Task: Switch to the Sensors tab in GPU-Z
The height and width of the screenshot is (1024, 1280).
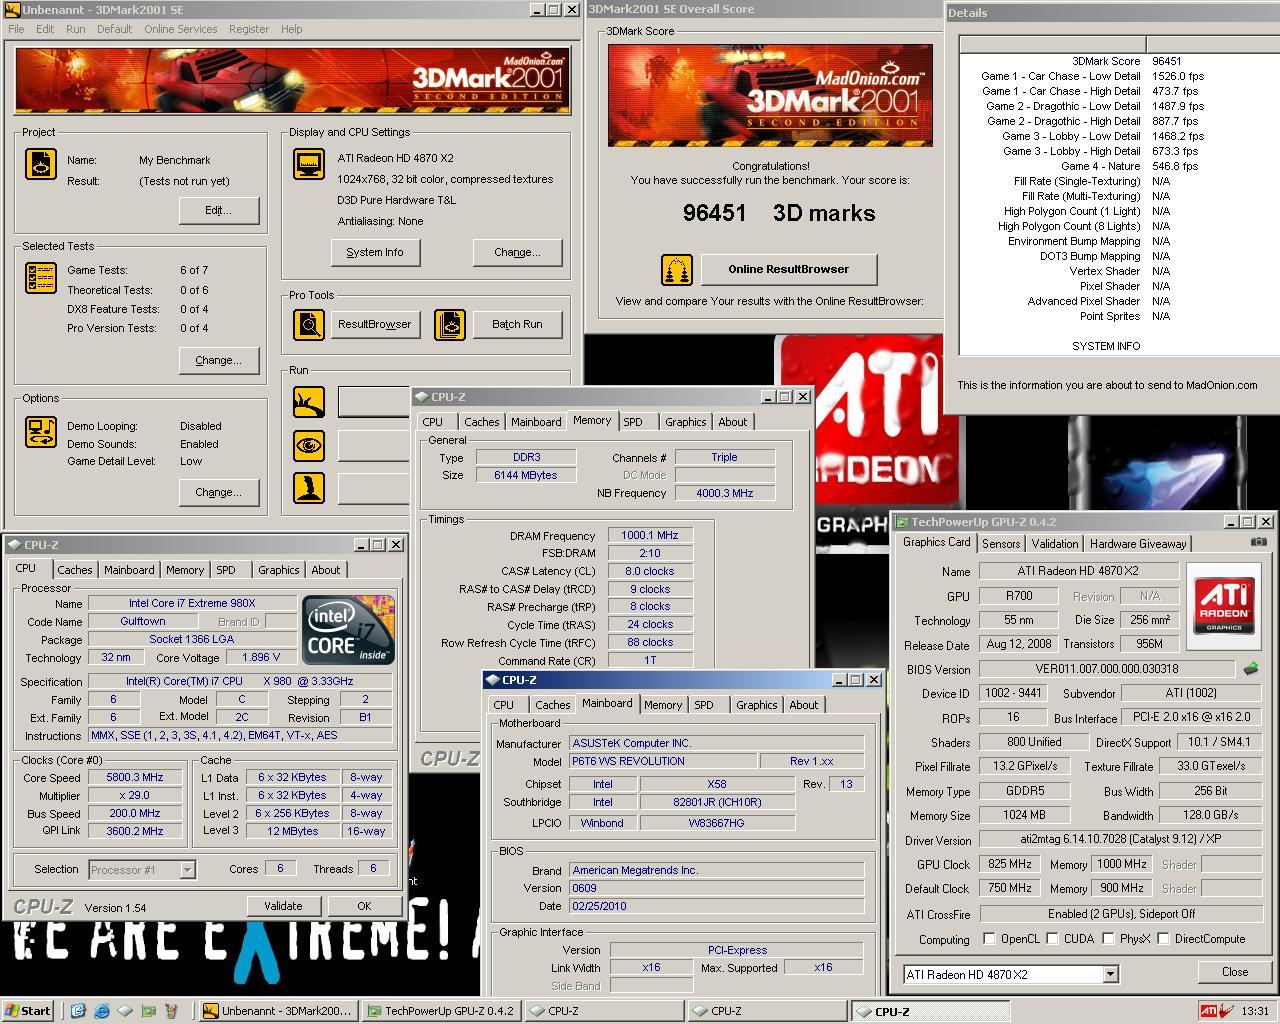Action: 1001,544
